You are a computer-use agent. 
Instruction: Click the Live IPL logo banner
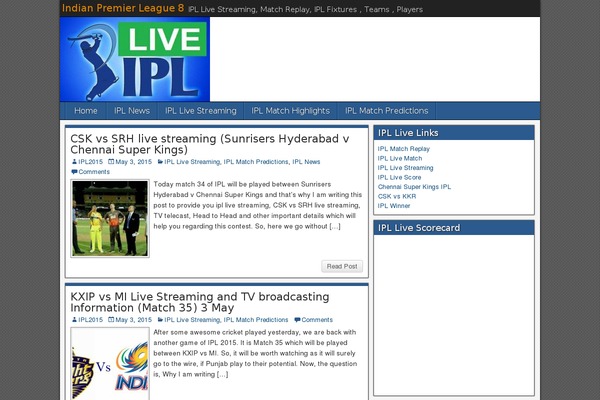(135, 59)
